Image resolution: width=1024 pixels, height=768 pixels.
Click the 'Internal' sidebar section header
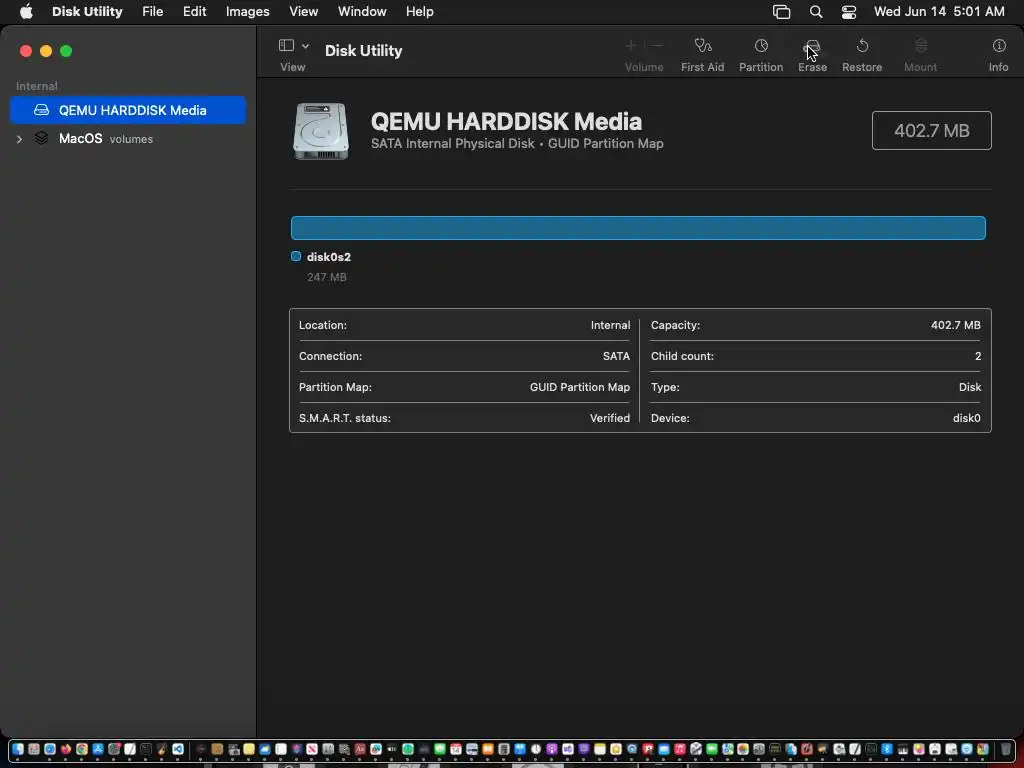(37, 86)
